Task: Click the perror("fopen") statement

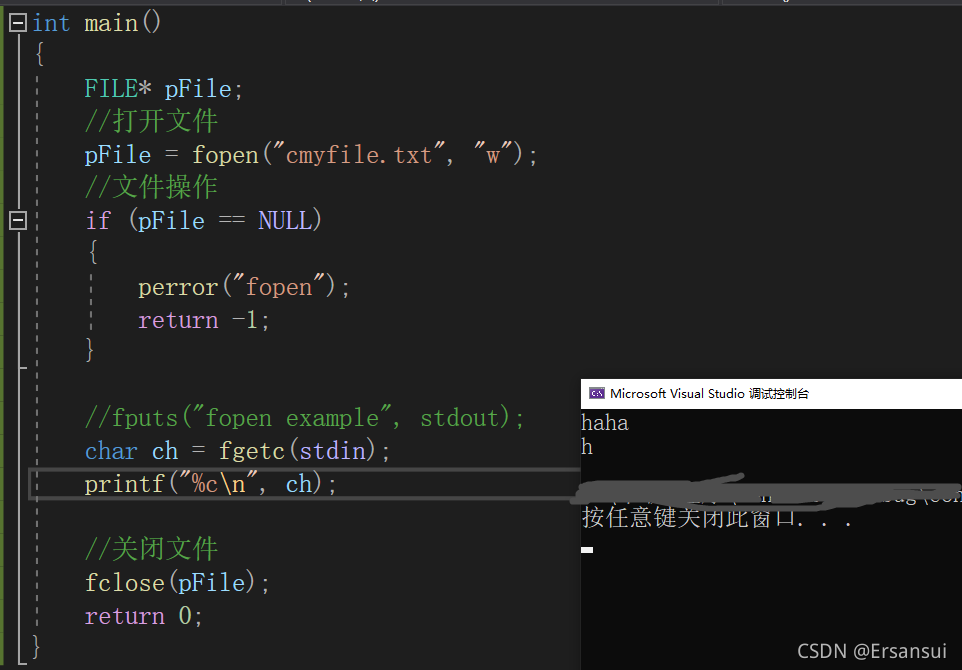Action: (x=244, y=287)
